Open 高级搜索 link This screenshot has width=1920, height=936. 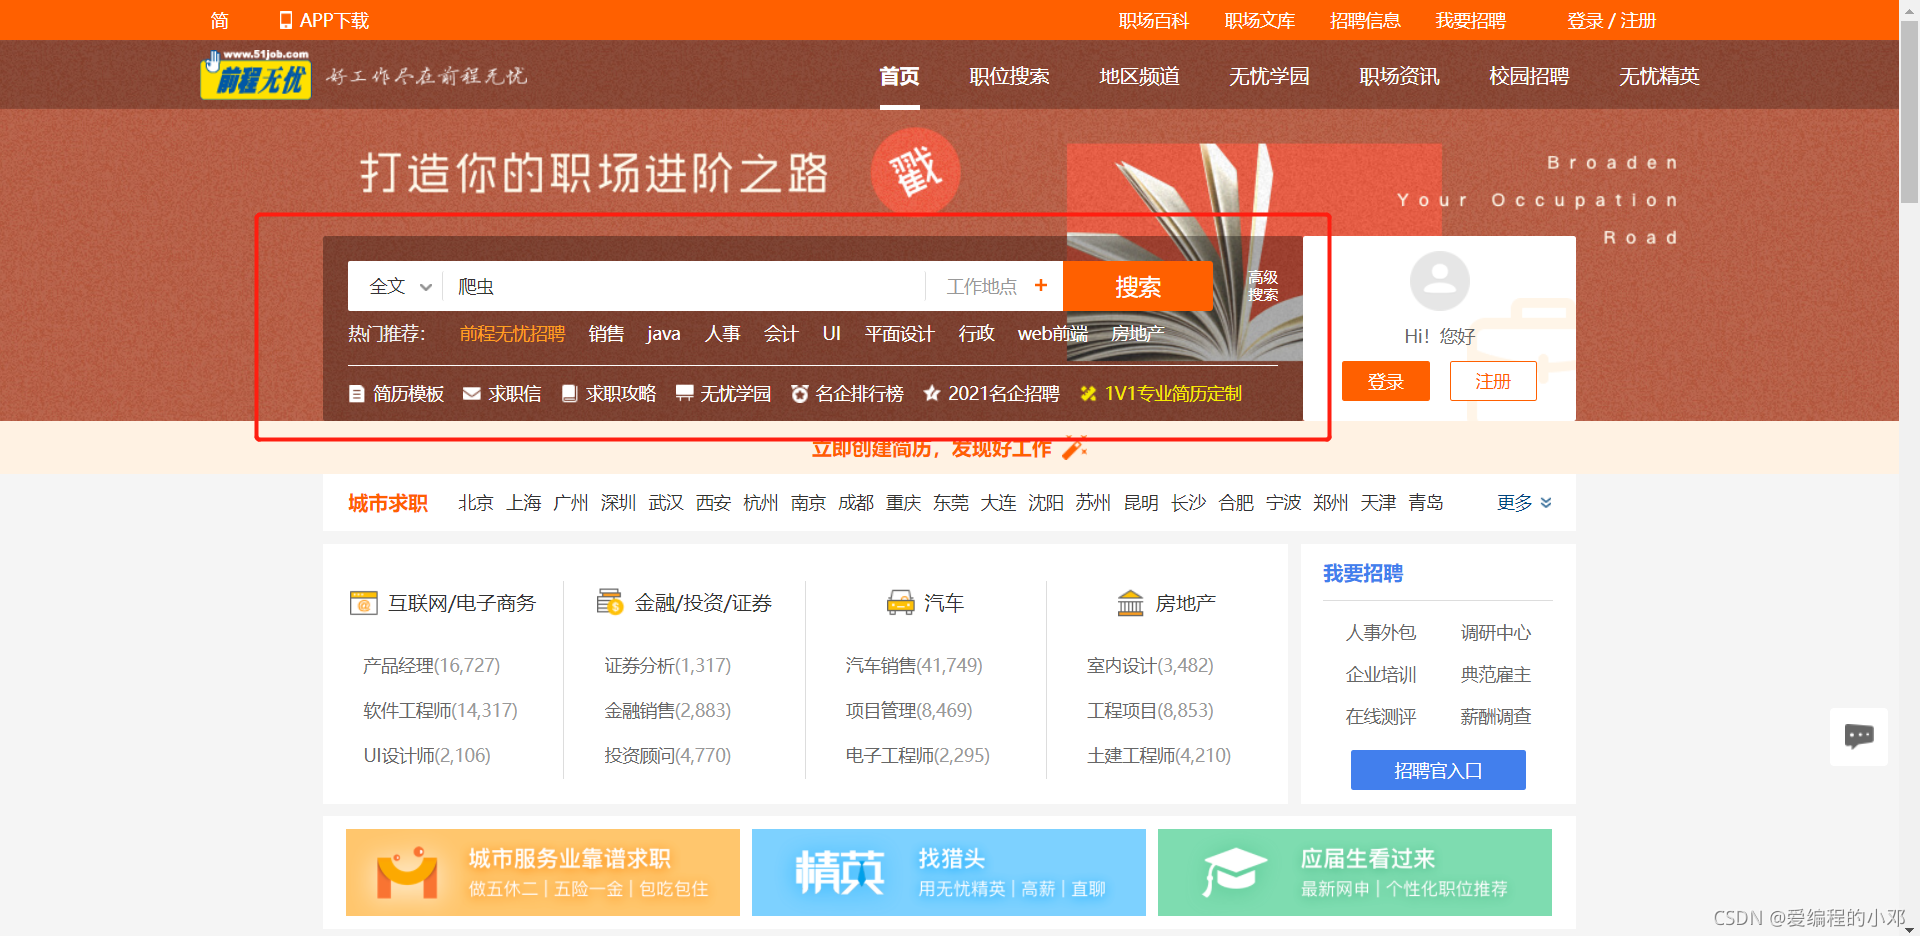1263,286
